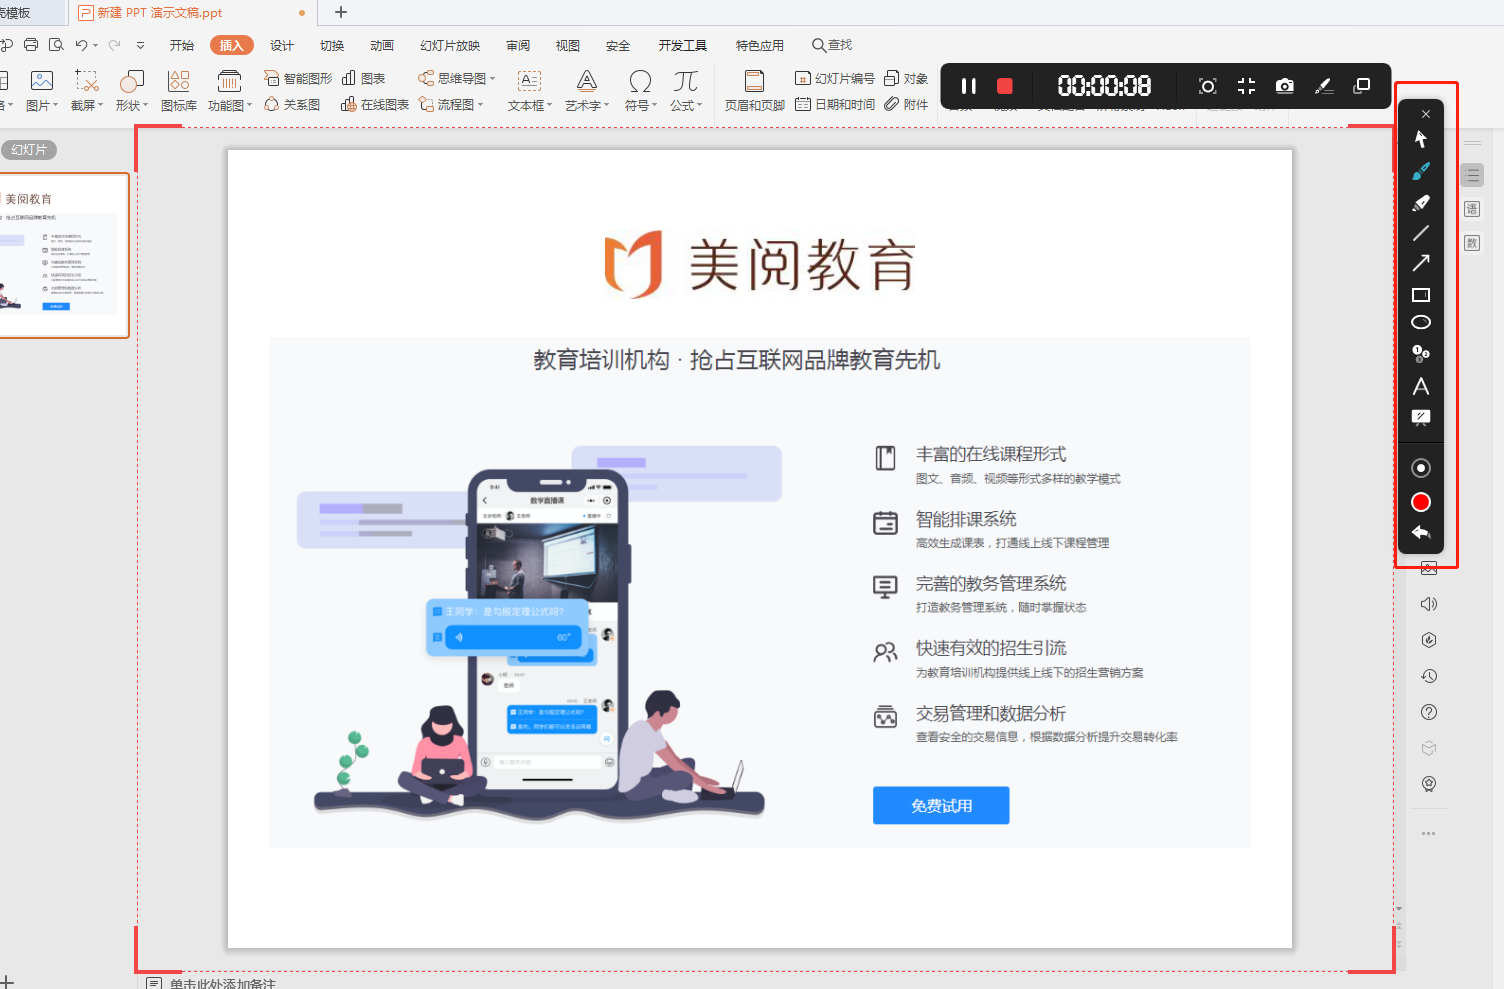Click the 幻灯片 panel label
The image size is (1504, 989).
tap(29, 150)
